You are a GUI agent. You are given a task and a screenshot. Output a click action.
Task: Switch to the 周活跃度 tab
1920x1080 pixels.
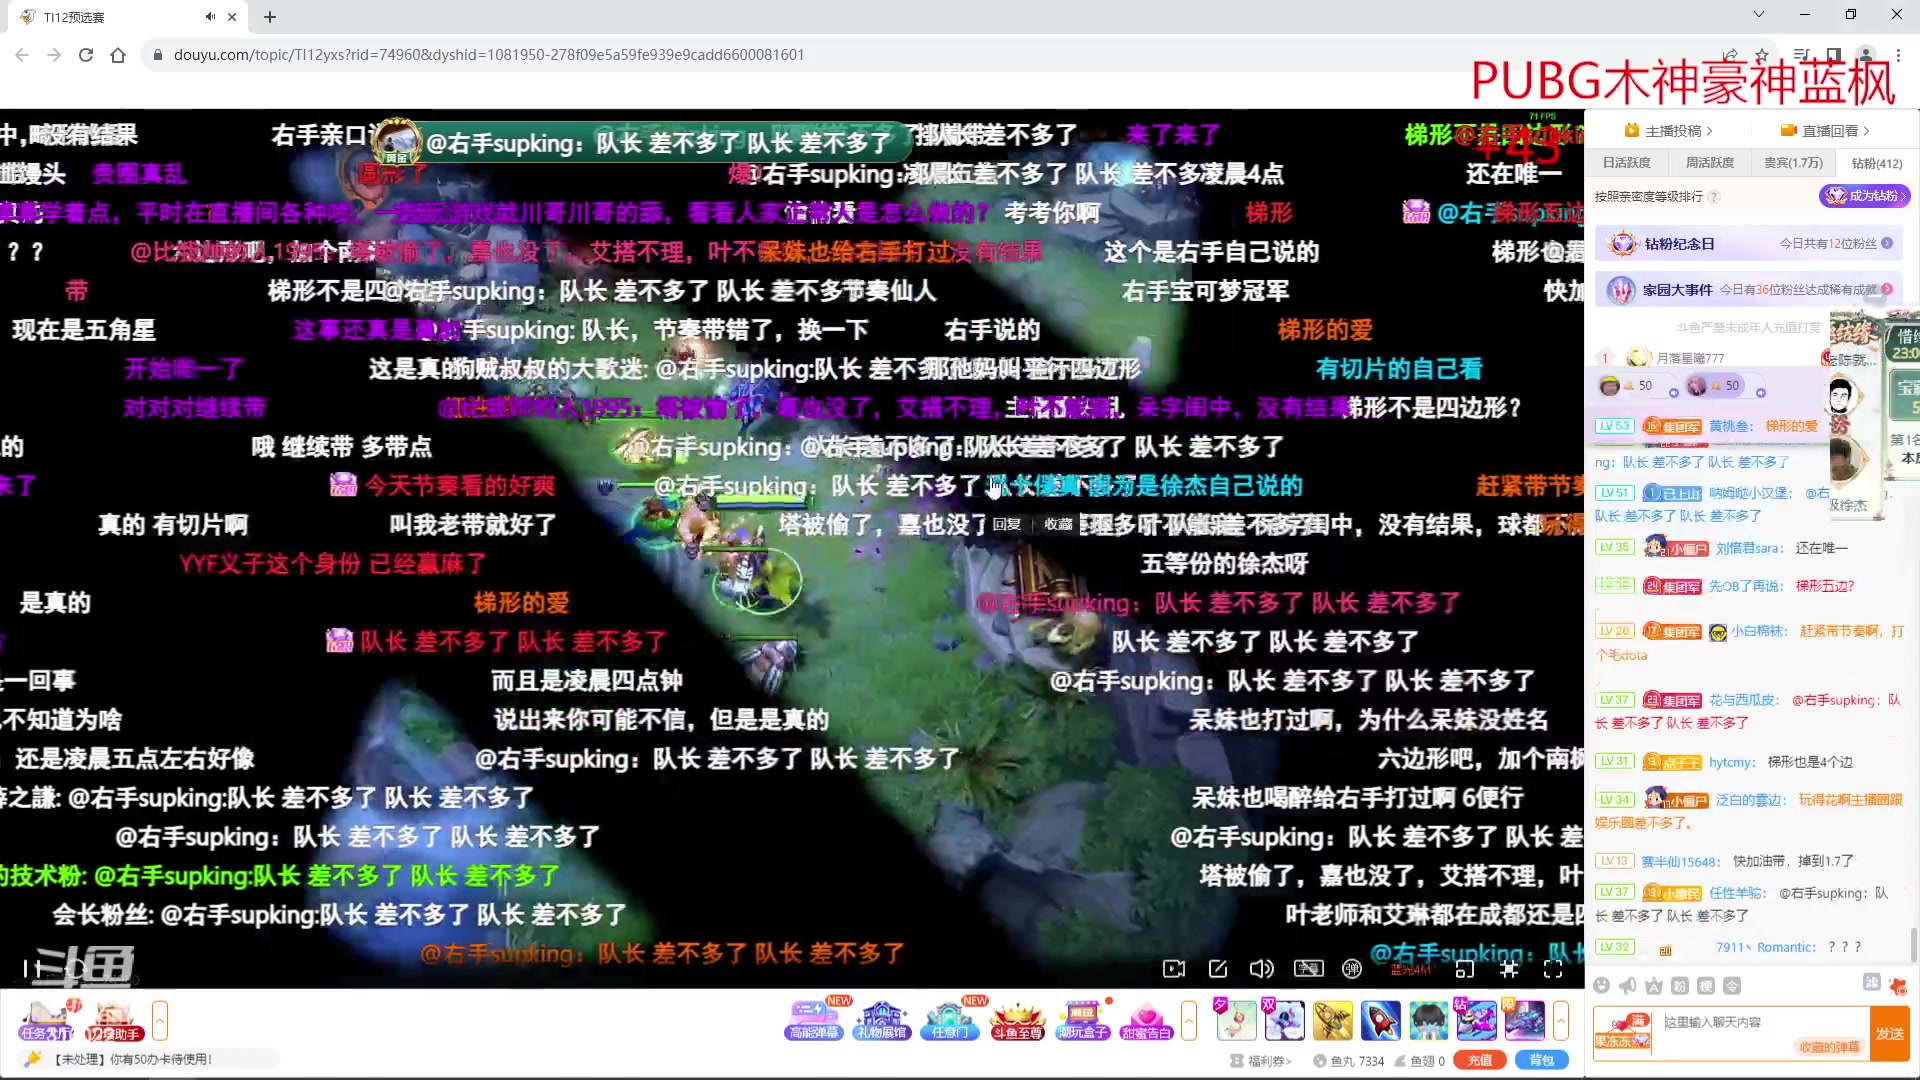[1709, 163]
